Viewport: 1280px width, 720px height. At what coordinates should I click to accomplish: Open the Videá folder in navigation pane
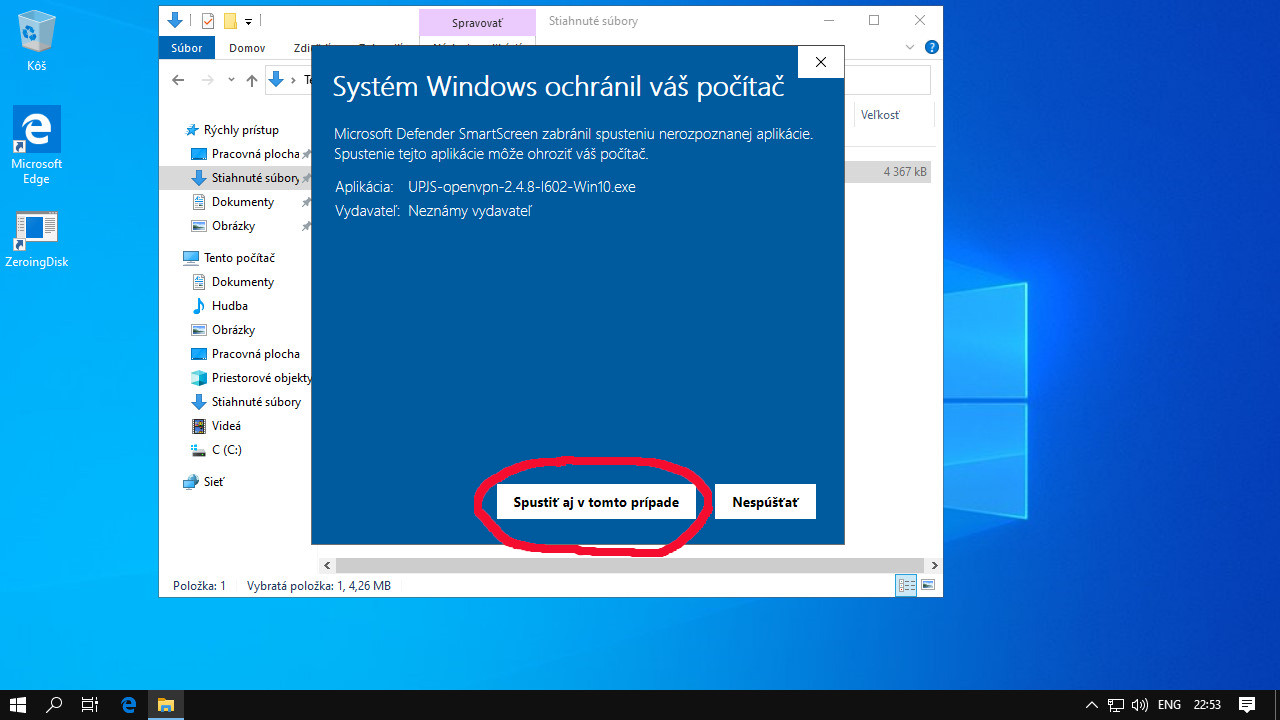coord(226,426)
